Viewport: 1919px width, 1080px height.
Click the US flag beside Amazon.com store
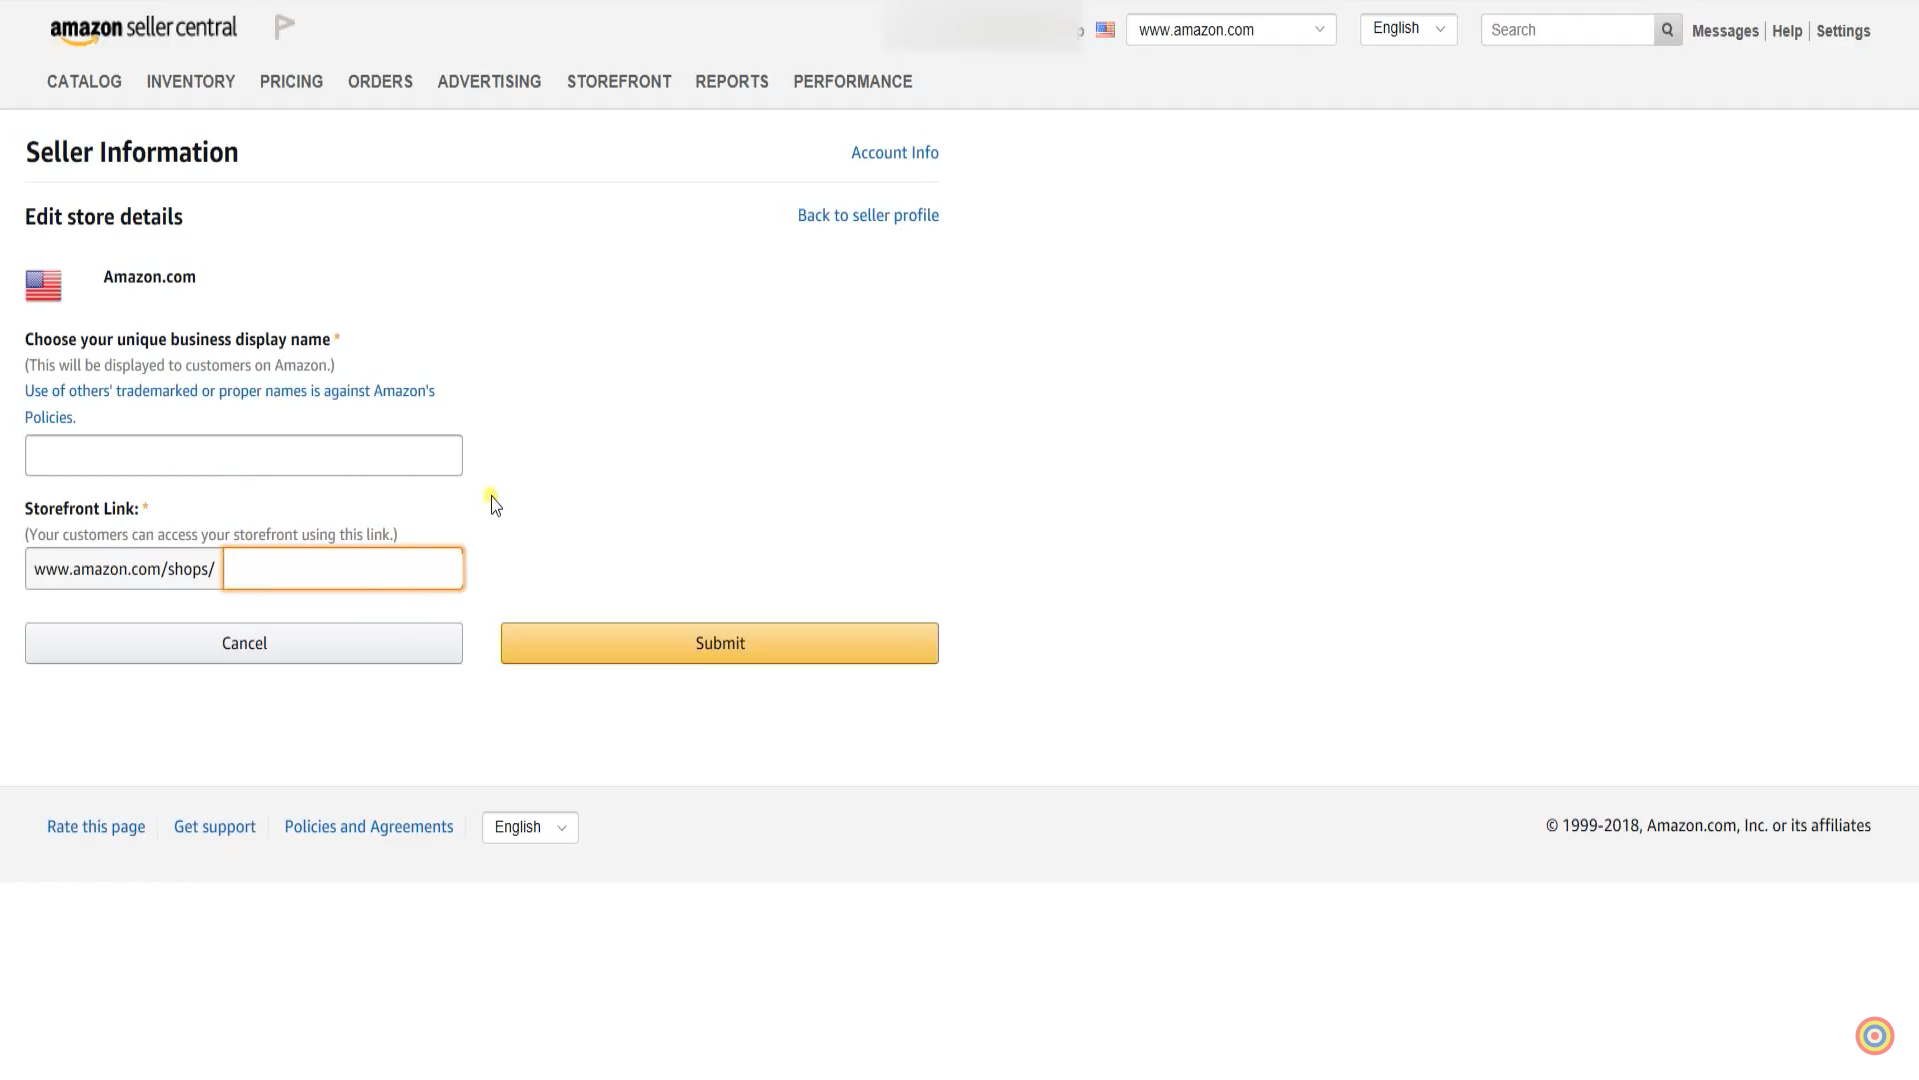(43, 286)
